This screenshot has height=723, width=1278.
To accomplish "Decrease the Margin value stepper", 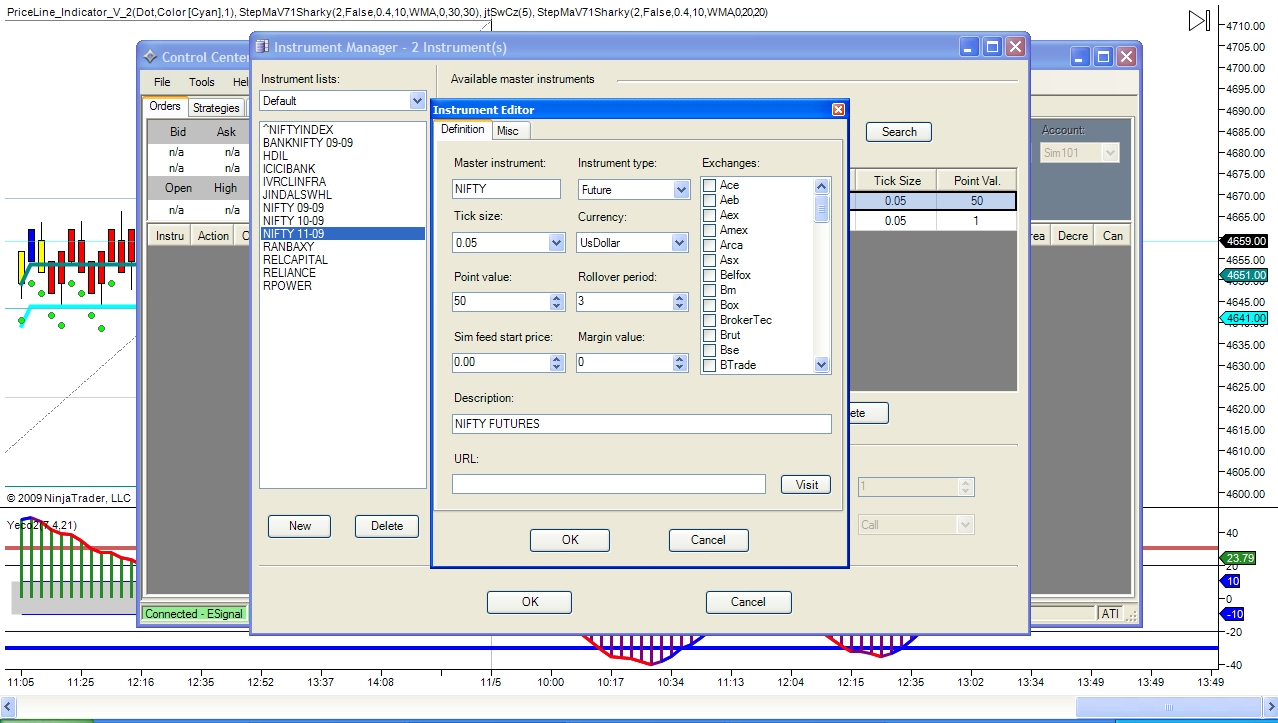I will (x=681, y=366).
